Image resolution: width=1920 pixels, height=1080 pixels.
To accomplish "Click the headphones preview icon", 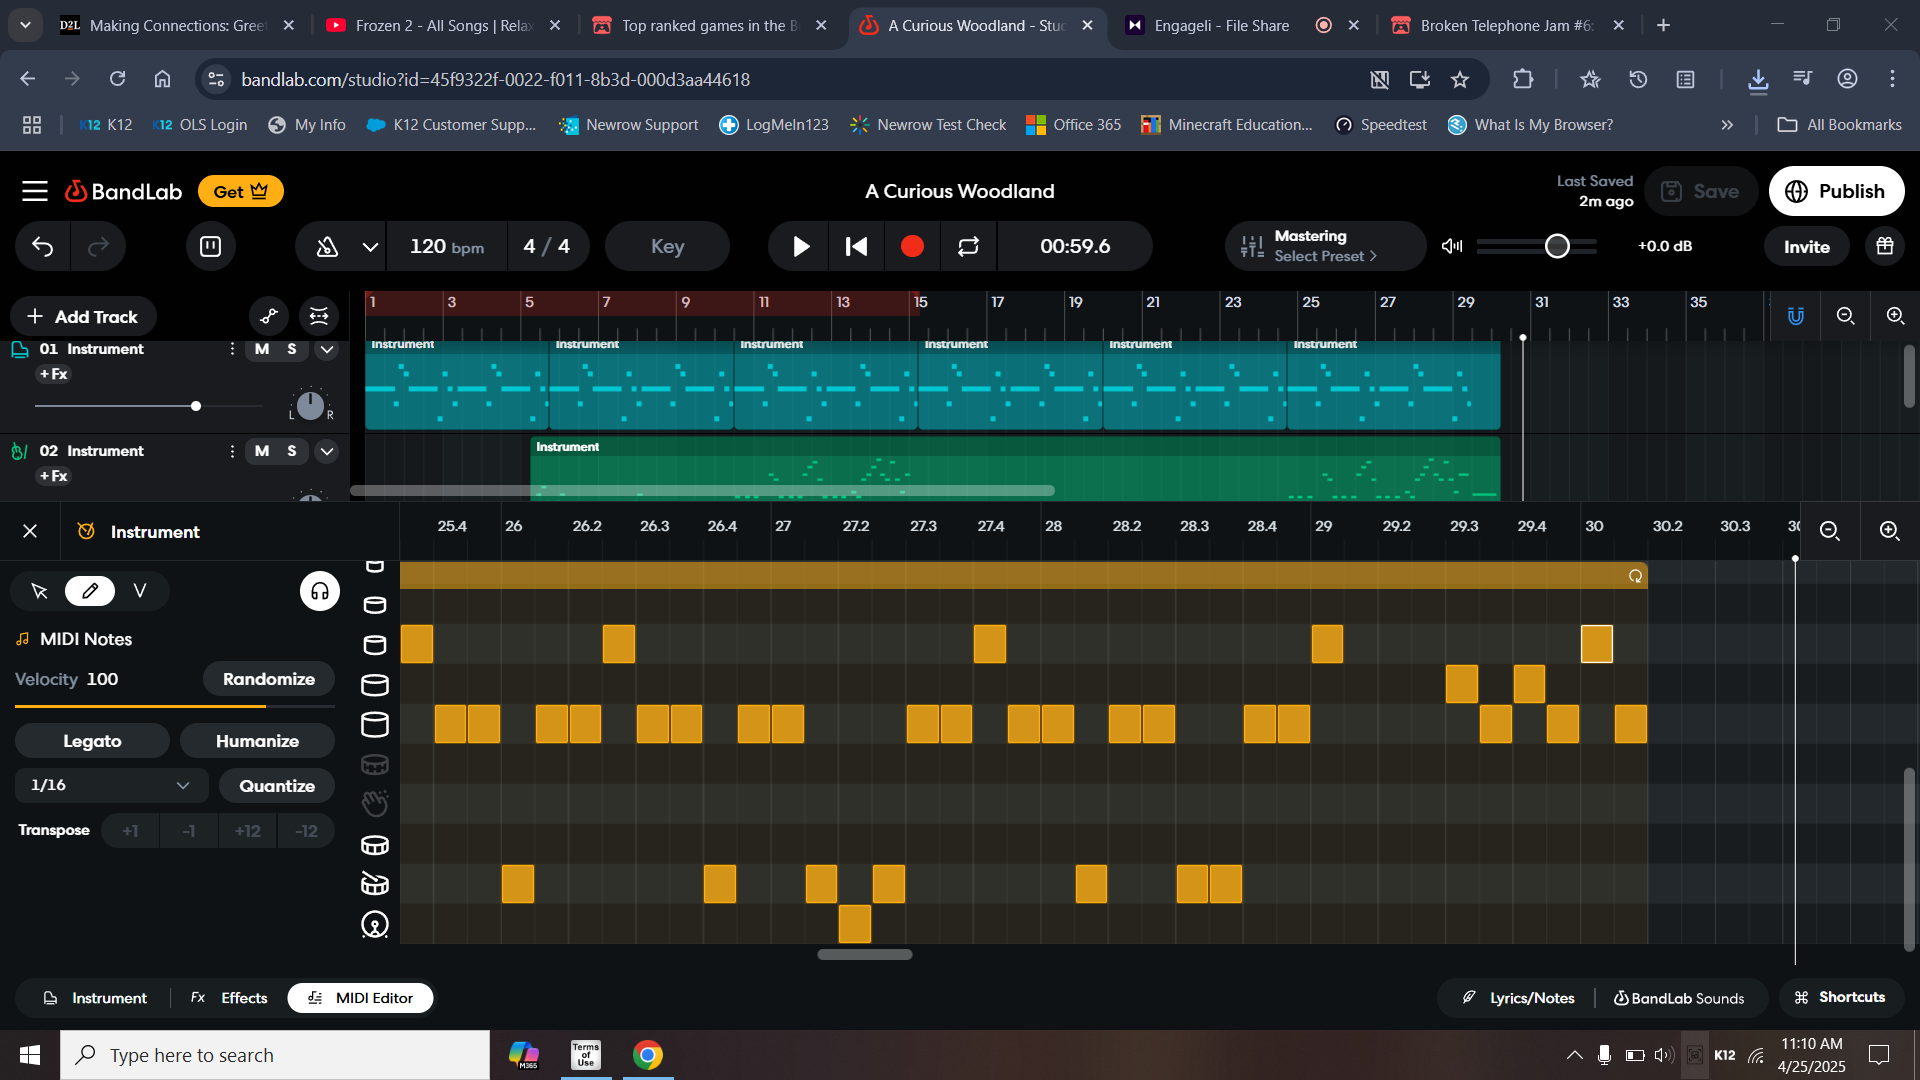I will 320,591.
